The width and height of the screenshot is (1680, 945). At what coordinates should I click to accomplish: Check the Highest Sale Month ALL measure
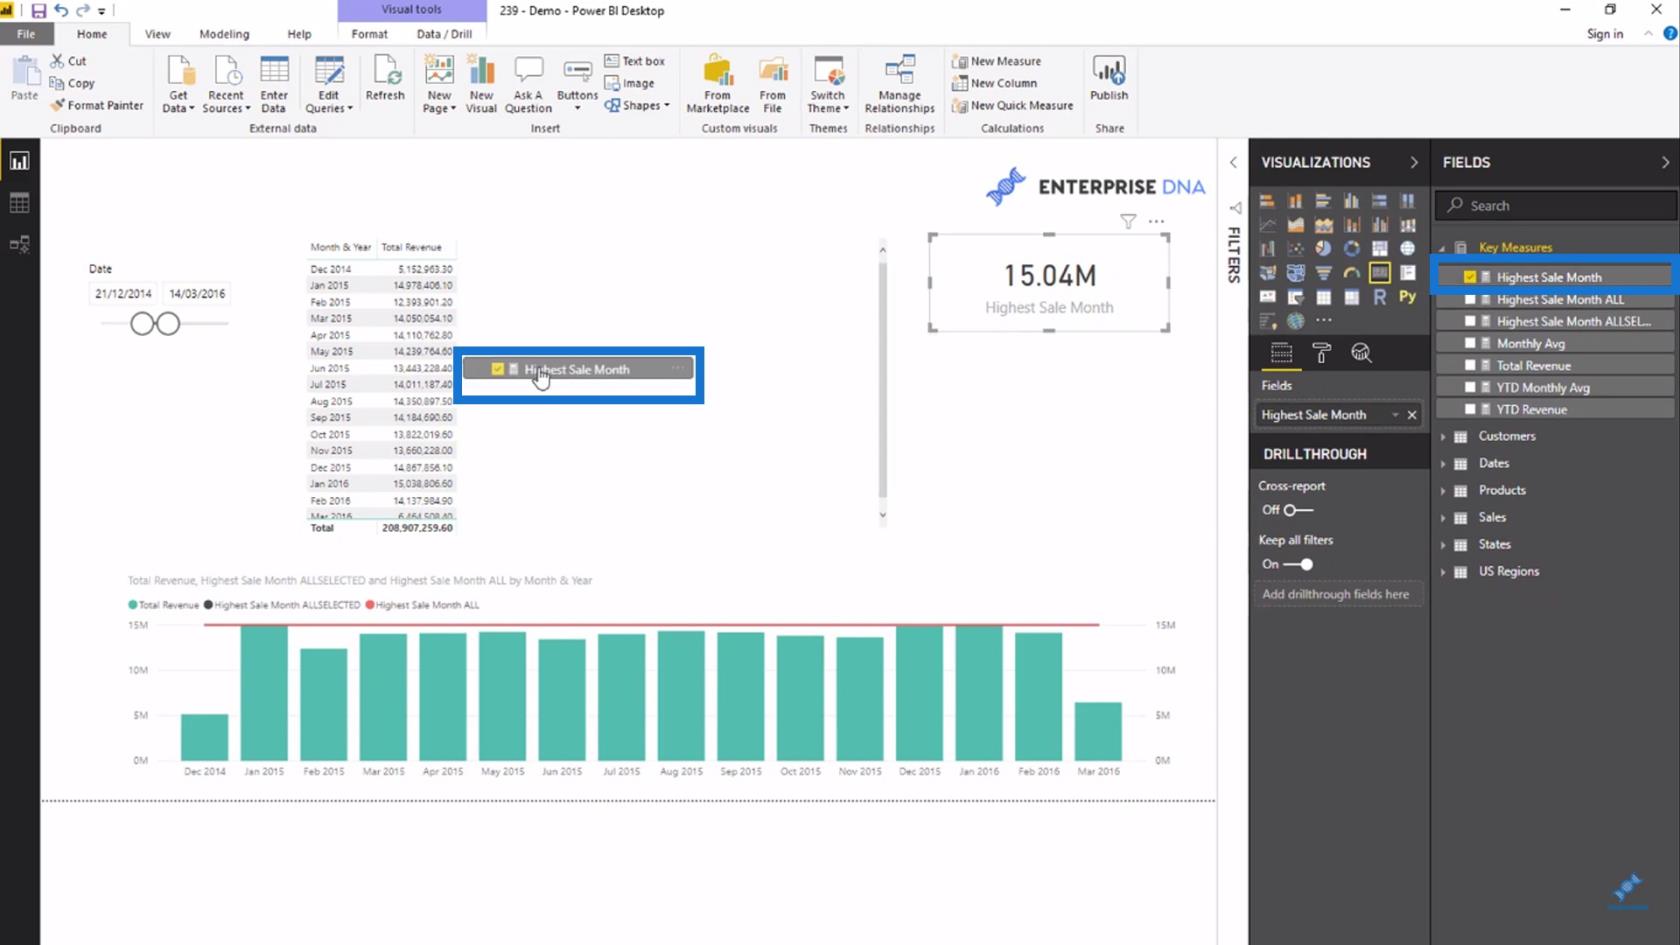pyautogui.click(x=1470, y=299)
